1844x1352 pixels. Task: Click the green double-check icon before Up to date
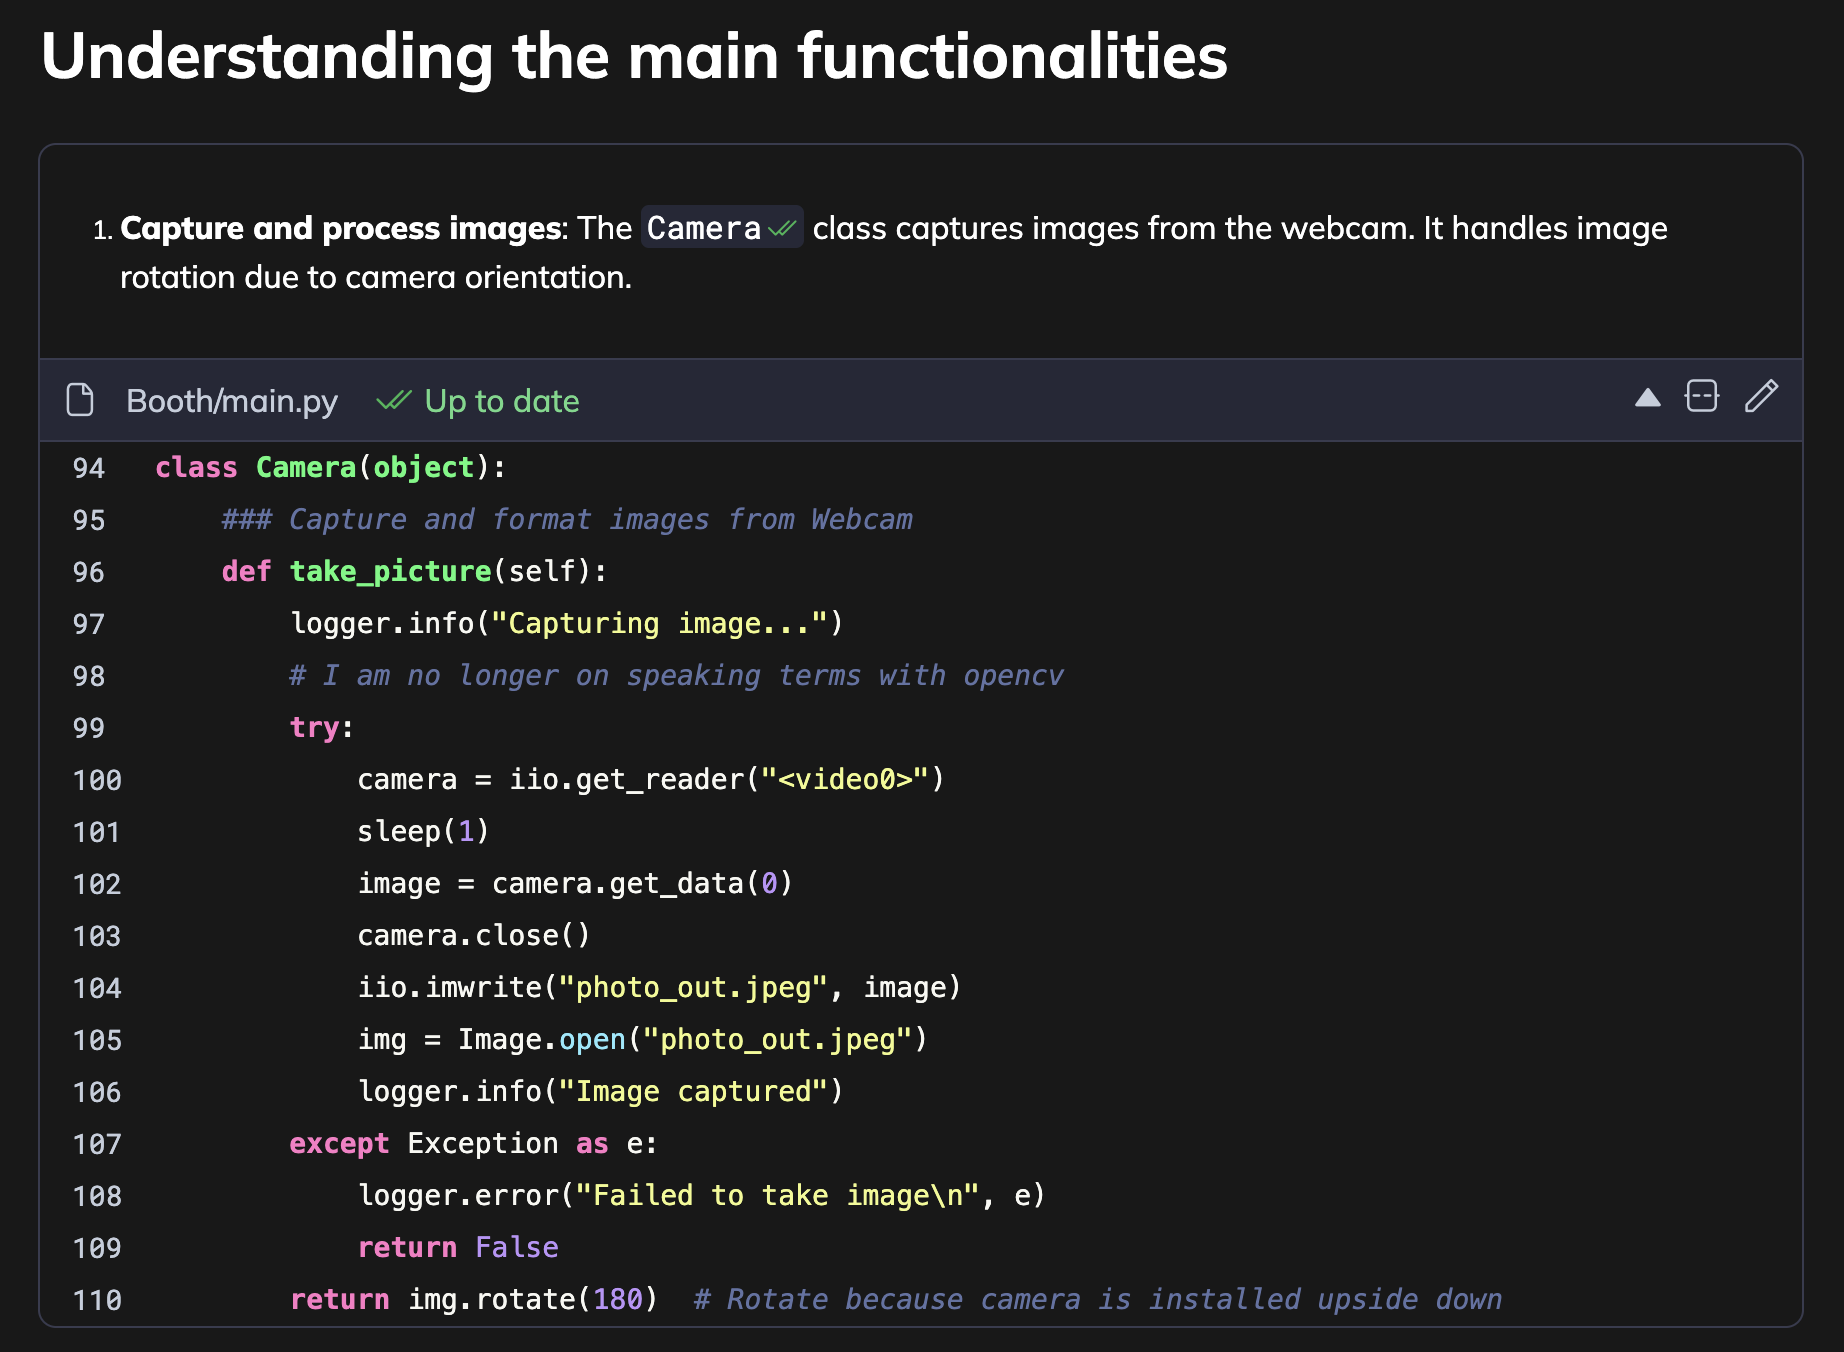[x=393, y=401]
